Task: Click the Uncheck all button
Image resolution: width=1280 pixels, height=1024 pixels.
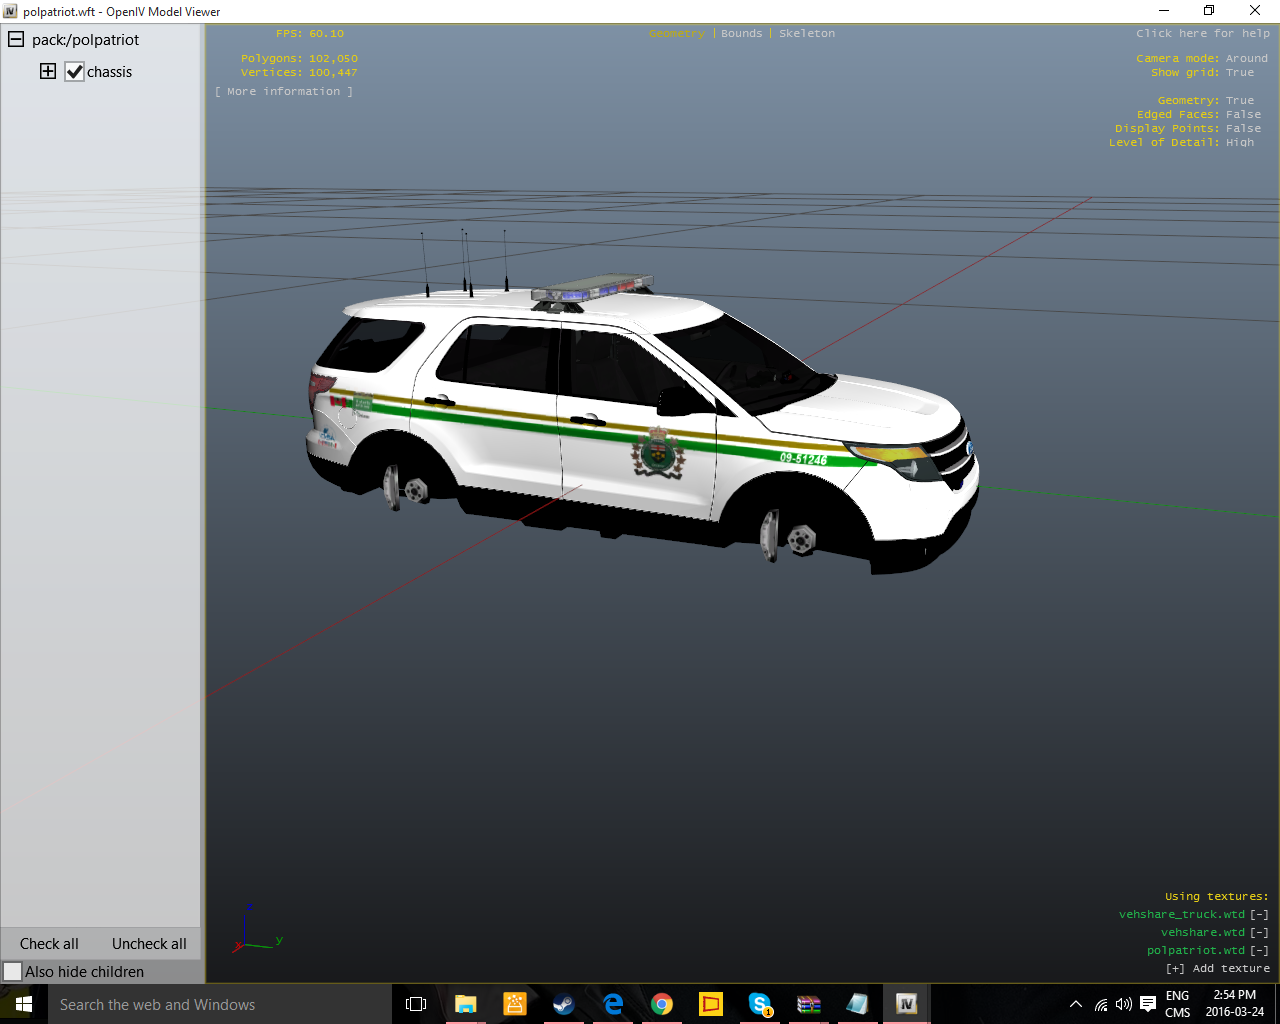Action: pyautogui.click(x=149, y=943)
